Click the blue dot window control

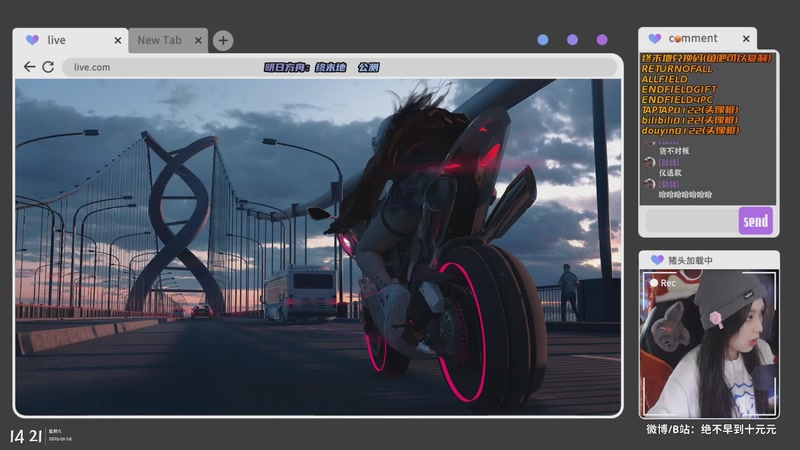tap(543, 40)
